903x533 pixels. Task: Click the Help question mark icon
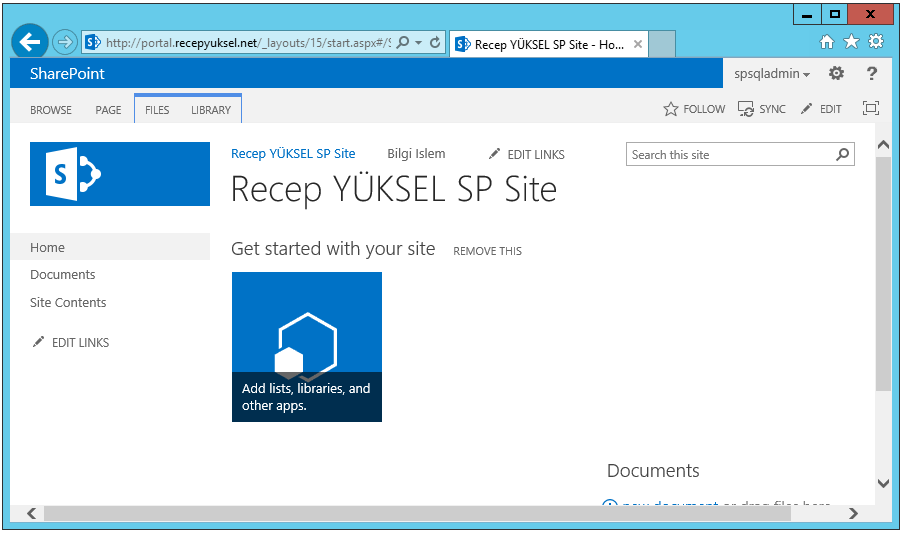(x=872, y=73)
